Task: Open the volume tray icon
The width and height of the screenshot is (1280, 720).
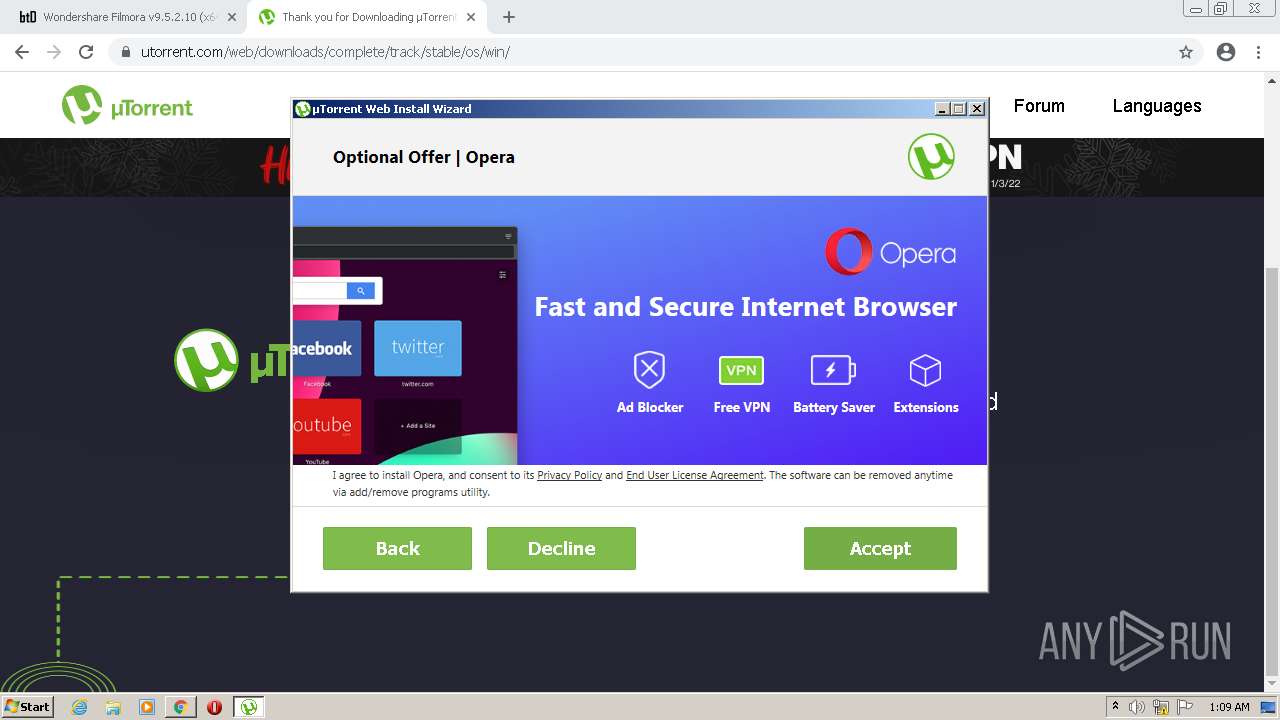Action: click(1137, 707)
